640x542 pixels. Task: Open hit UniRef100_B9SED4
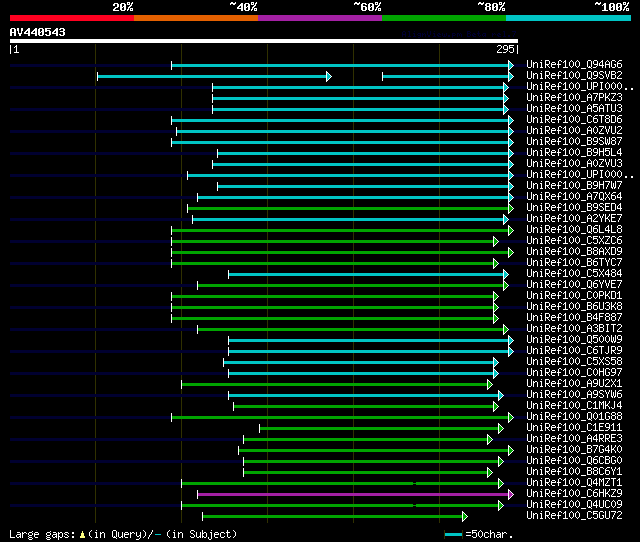[574, 207]
